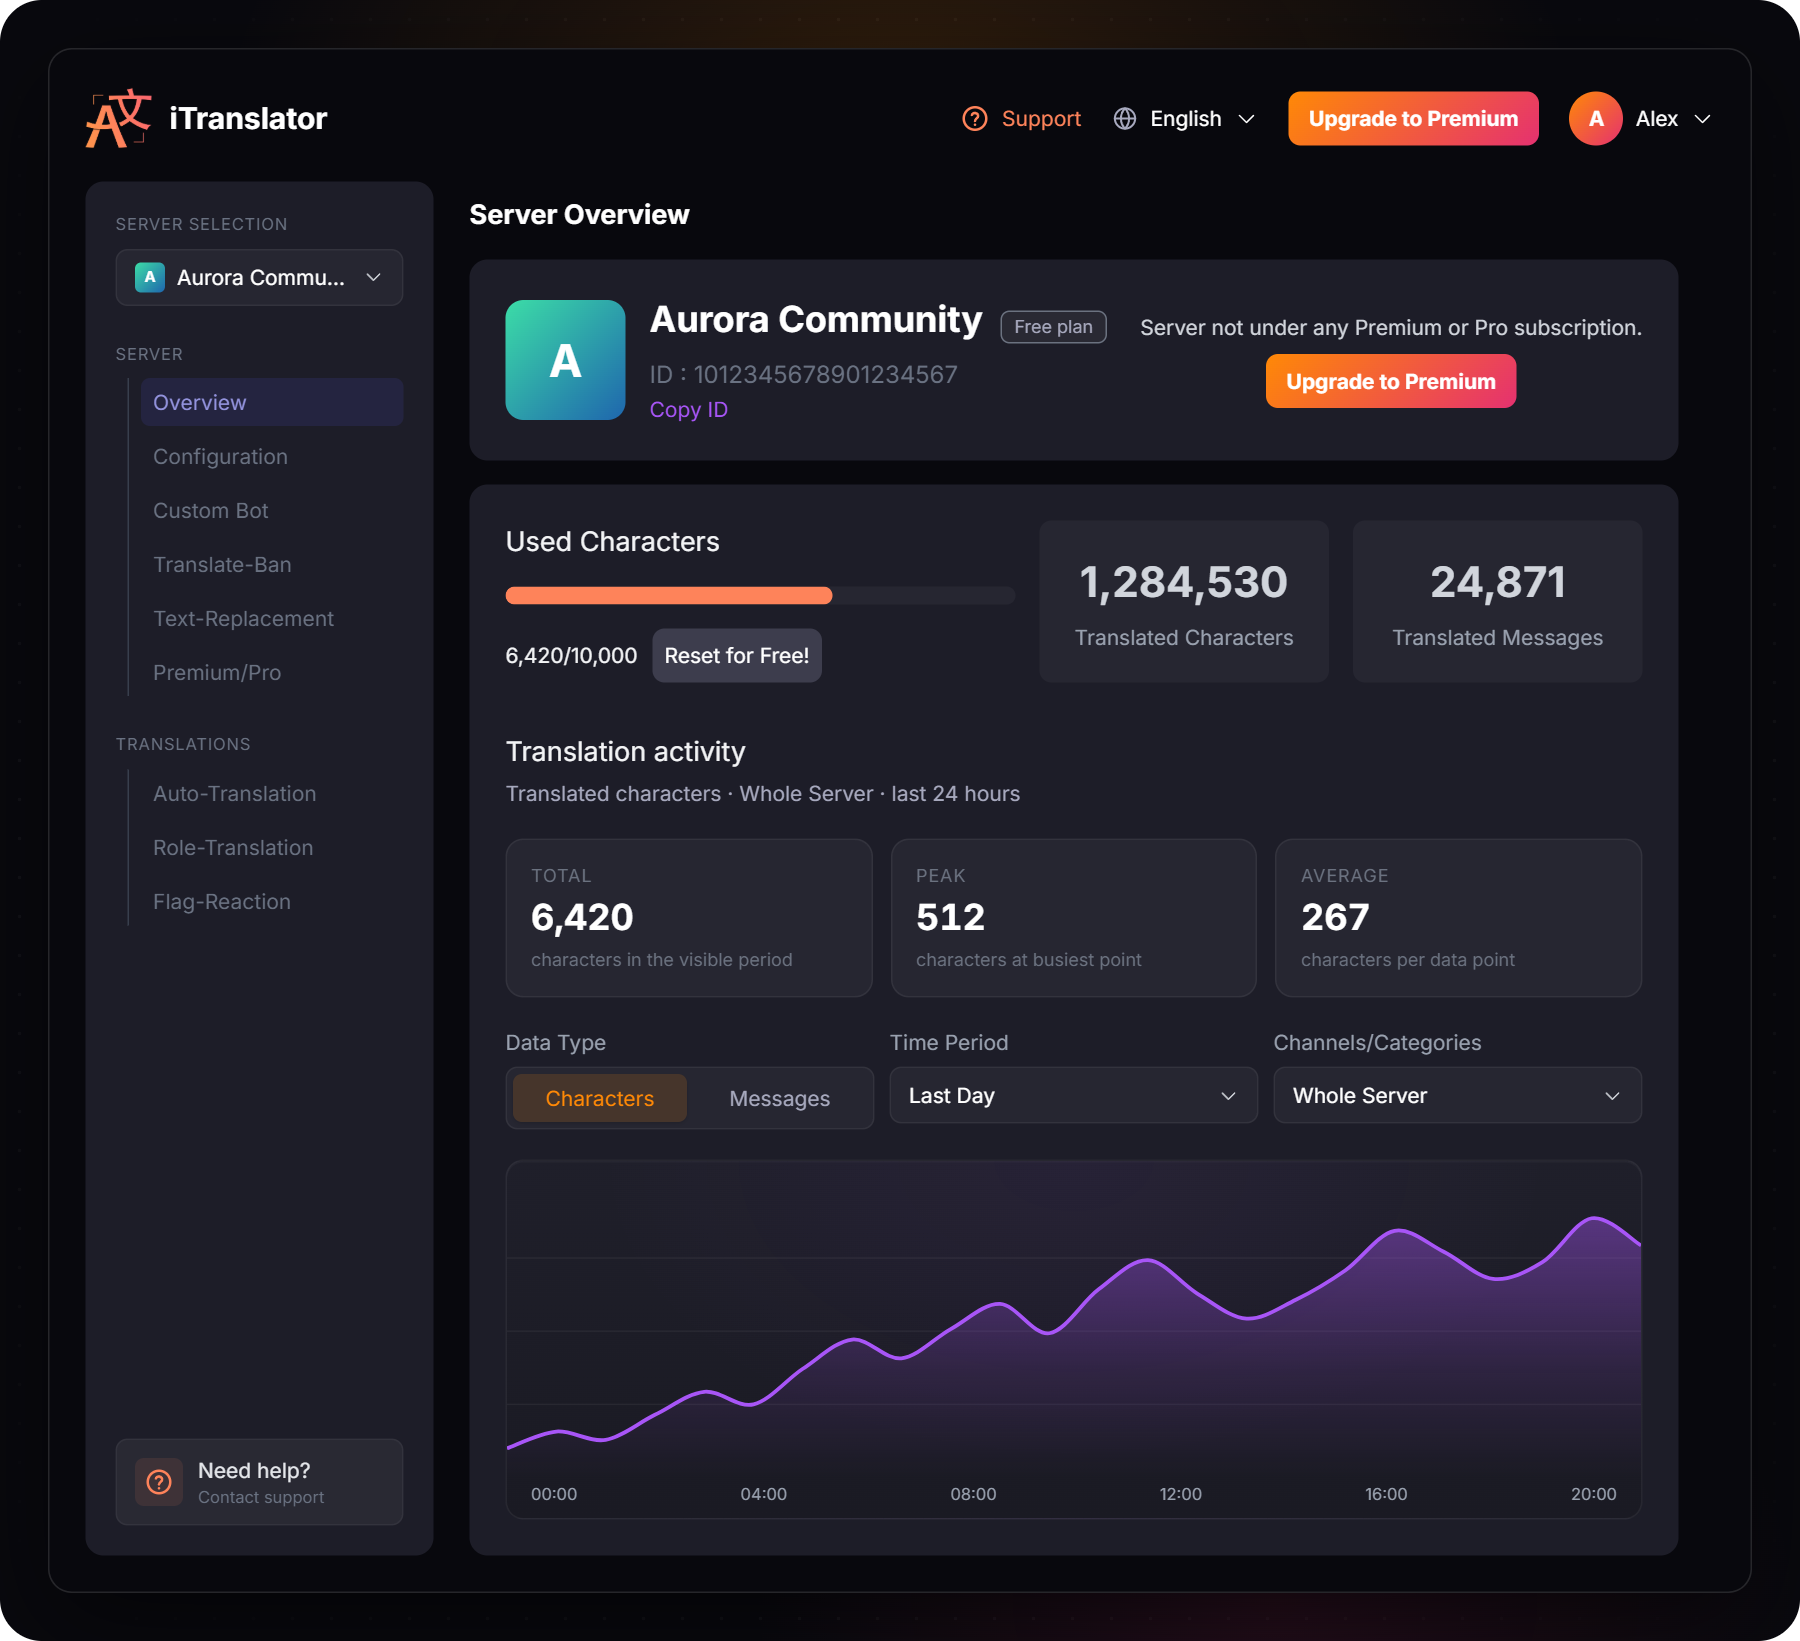Viewport: 1800px width, 1641px height.
Task: Click Alex's round avatar icon
Action: (1595, 119)
